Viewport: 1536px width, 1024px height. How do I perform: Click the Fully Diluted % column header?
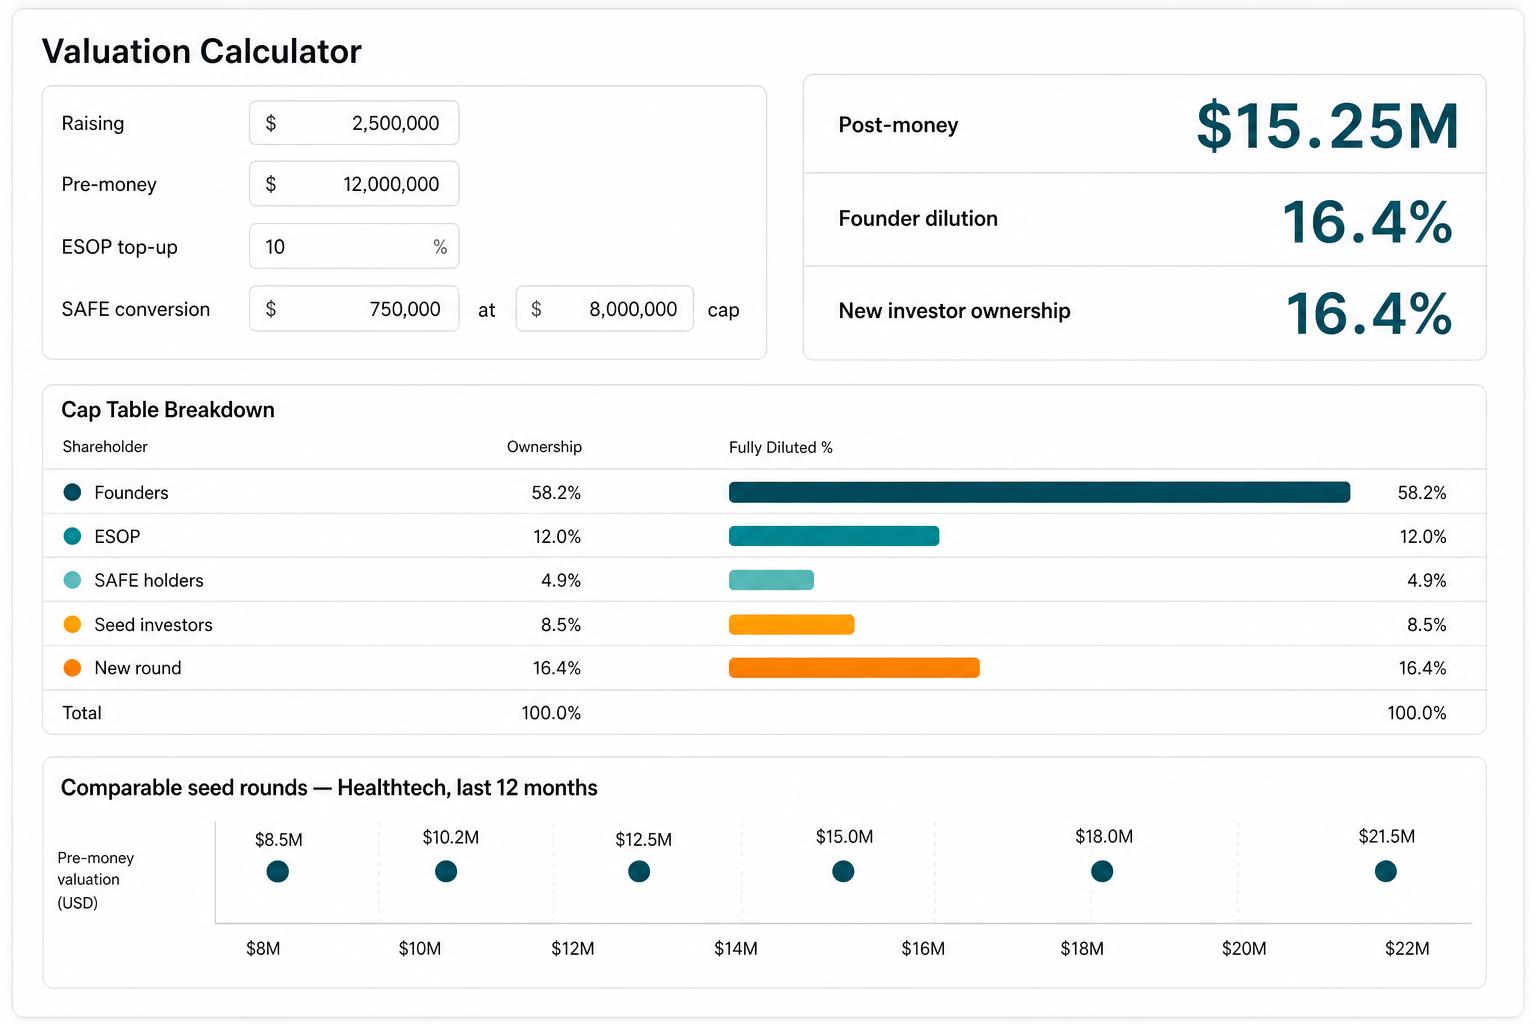[x=781, y=447]
